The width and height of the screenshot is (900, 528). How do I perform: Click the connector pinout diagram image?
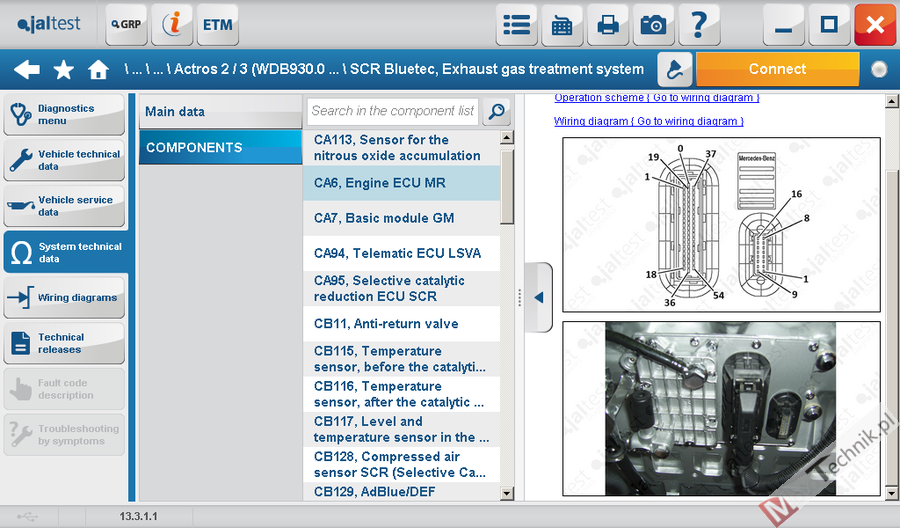(x=721, y=225)
